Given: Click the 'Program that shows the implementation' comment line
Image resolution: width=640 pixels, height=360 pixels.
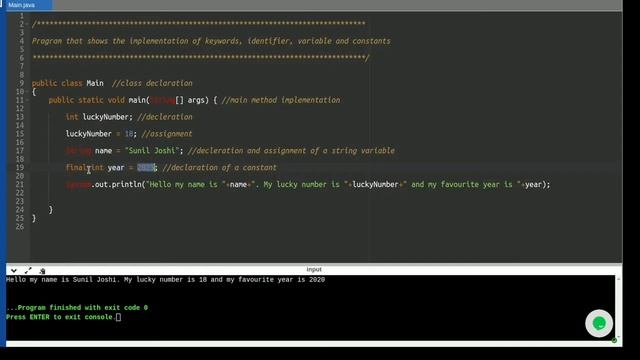Looking at the screenshot, I should [x=211, y=41].
